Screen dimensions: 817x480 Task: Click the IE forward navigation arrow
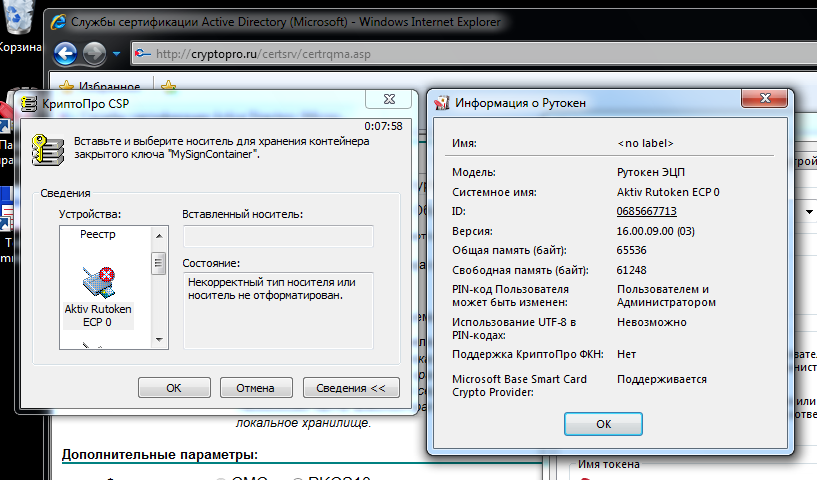94,53
